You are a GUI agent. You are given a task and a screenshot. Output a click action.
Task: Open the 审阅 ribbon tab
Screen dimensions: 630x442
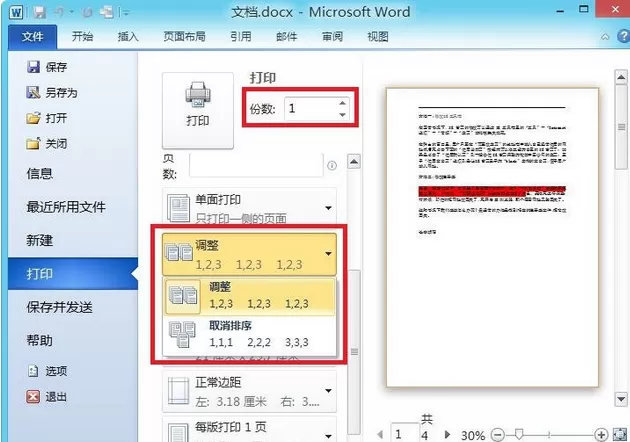tap(332, 37)
